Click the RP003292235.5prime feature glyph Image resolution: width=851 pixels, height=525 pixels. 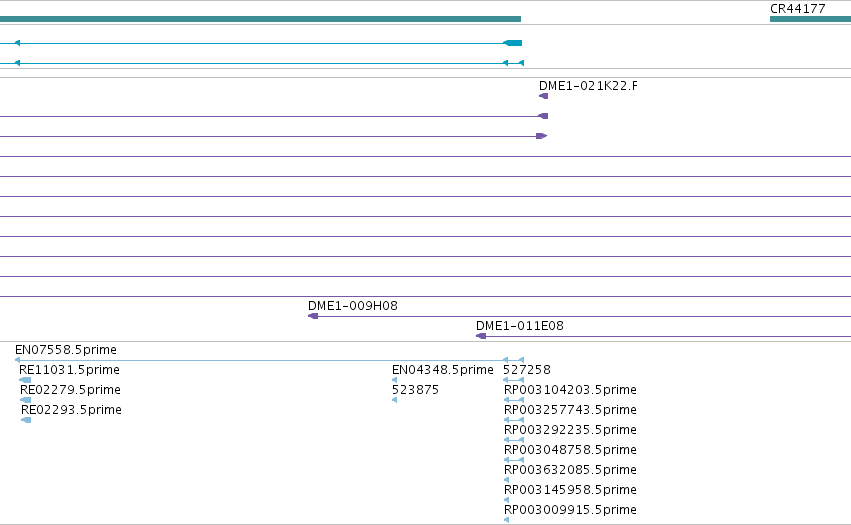click(x=514, y=440)
